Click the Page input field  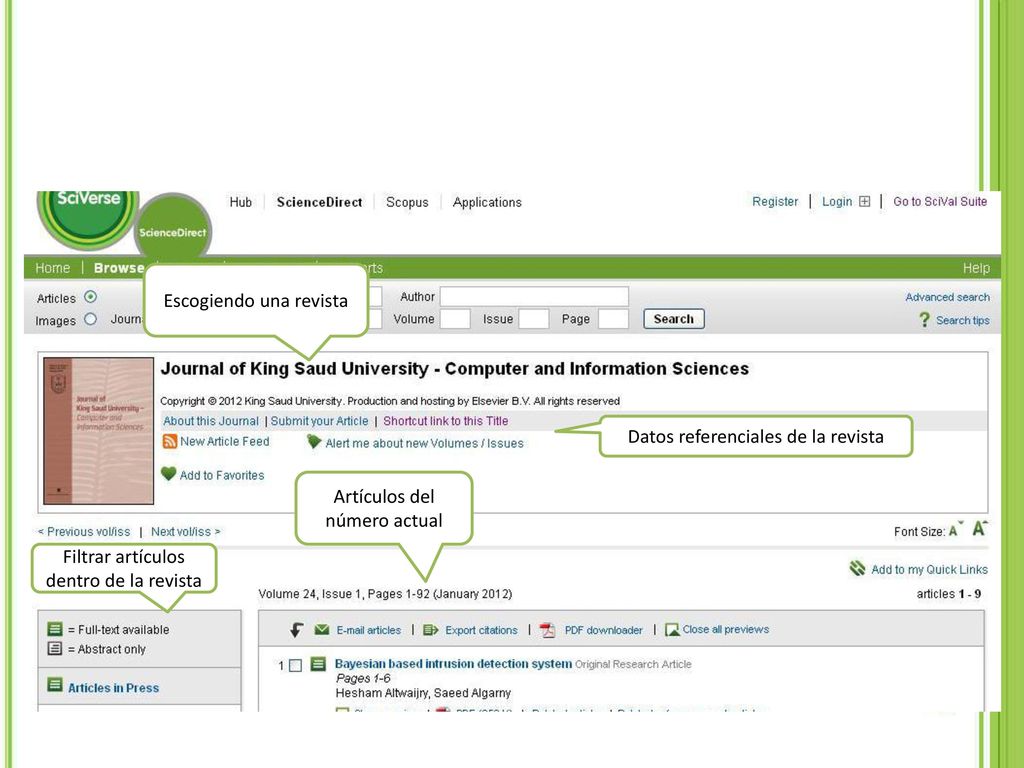tap(613, 319)
